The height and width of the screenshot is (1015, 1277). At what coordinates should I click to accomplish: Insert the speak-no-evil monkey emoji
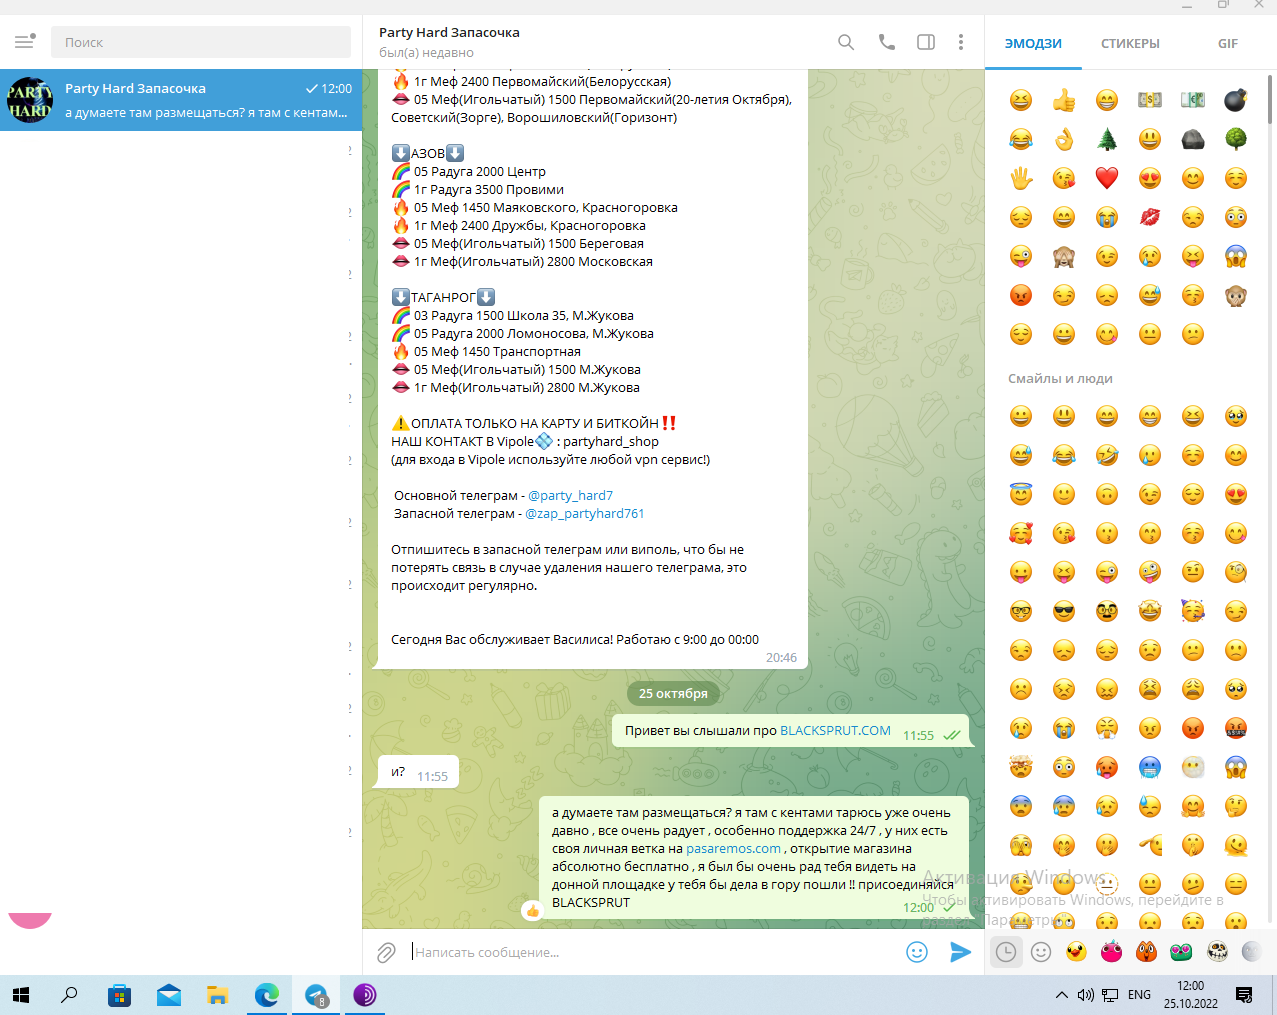[x=1236, y=295]
